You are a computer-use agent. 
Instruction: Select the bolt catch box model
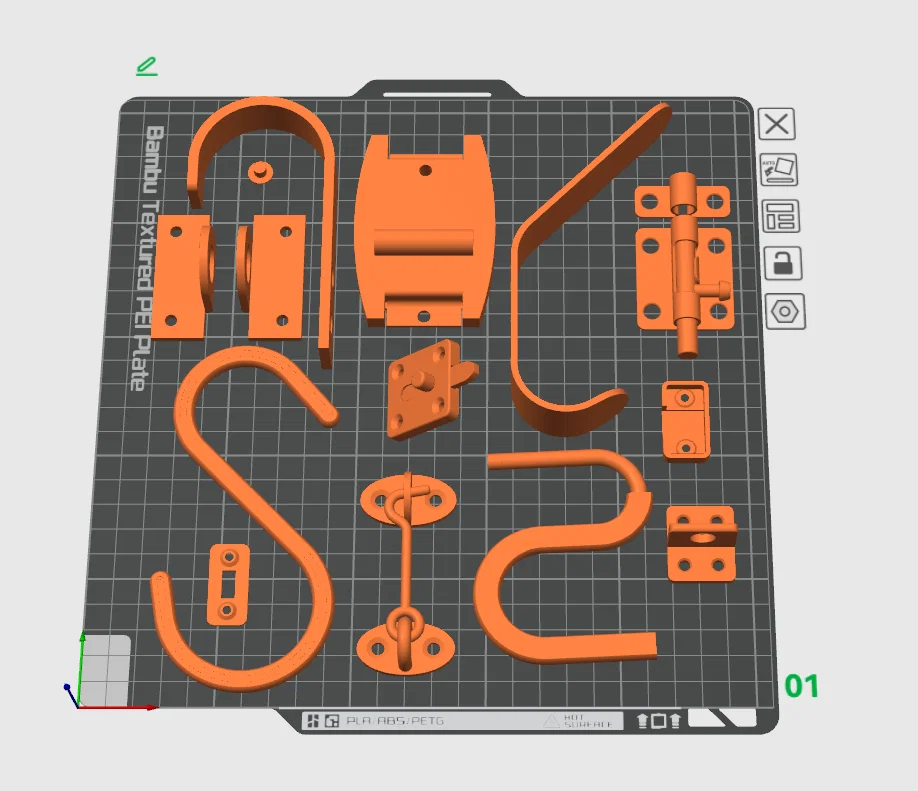tap(686, 422)
